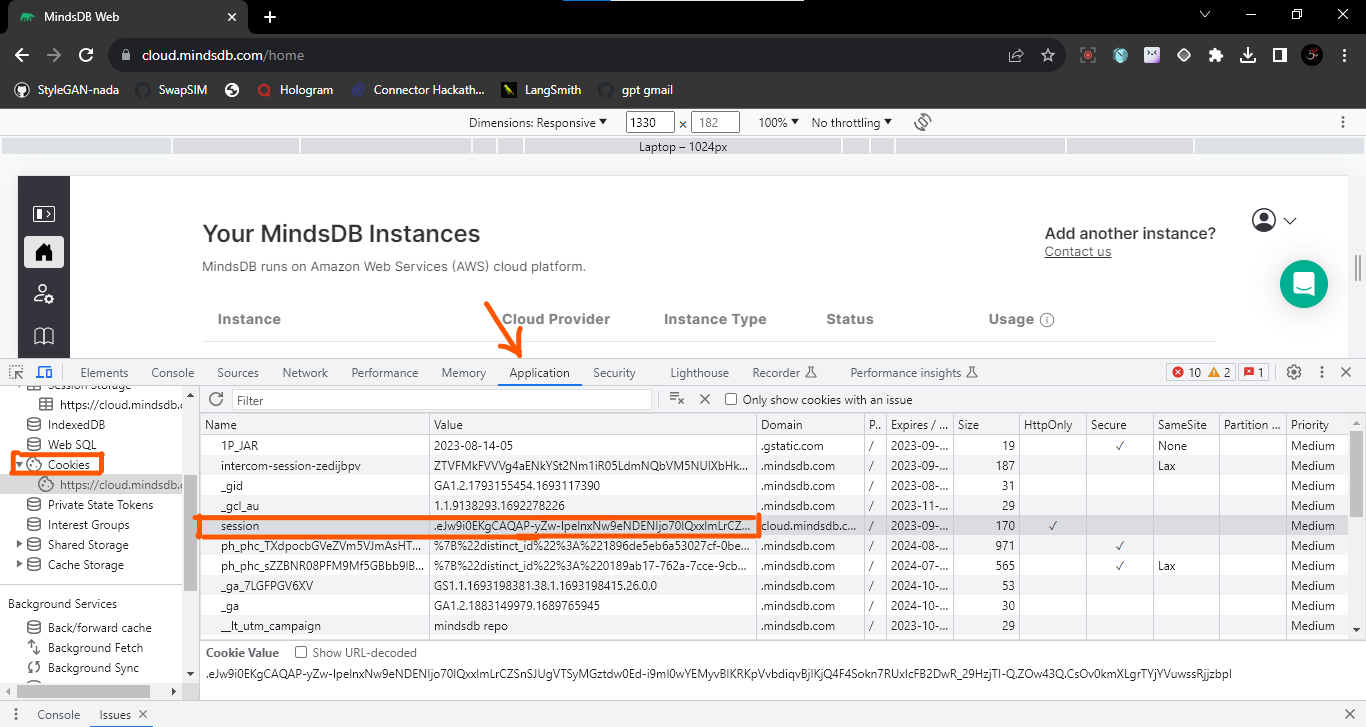Click the cookies reload icon
The width and height of the screenshot is (1366, 727).
coord(216,399)
